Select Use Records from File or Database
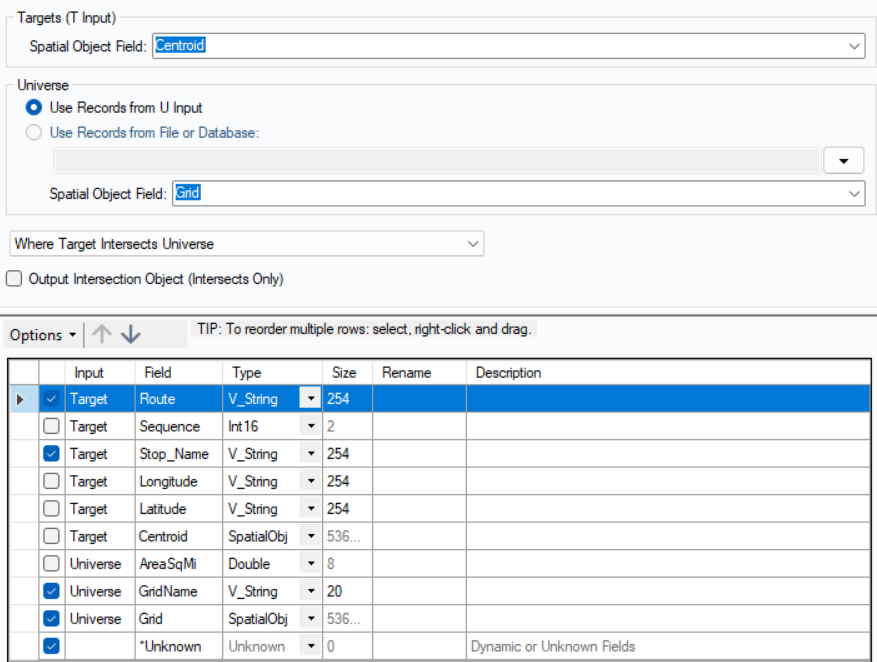The width and height of the screenshot is (877, 662). [34, 133]
